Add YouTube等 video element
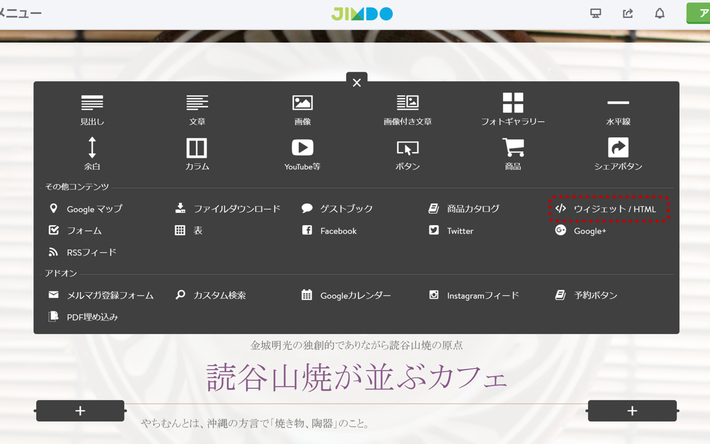710x444 pixels. point(302,154)
